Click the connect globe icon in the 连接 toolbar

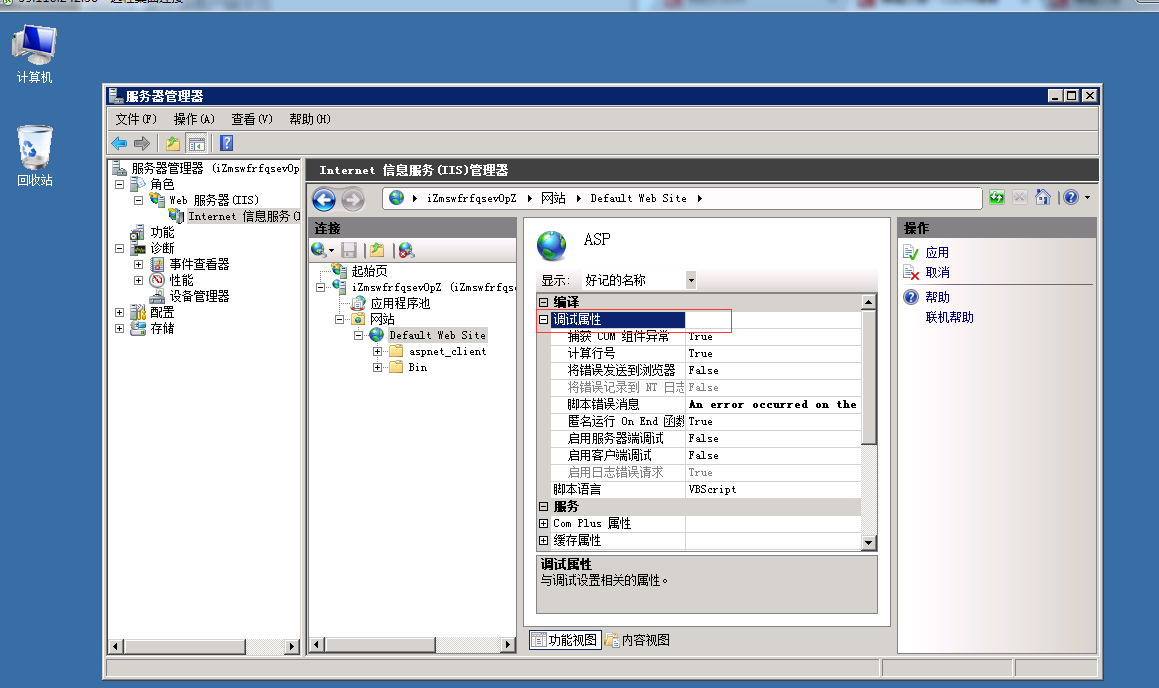click(x=319, y=251)
